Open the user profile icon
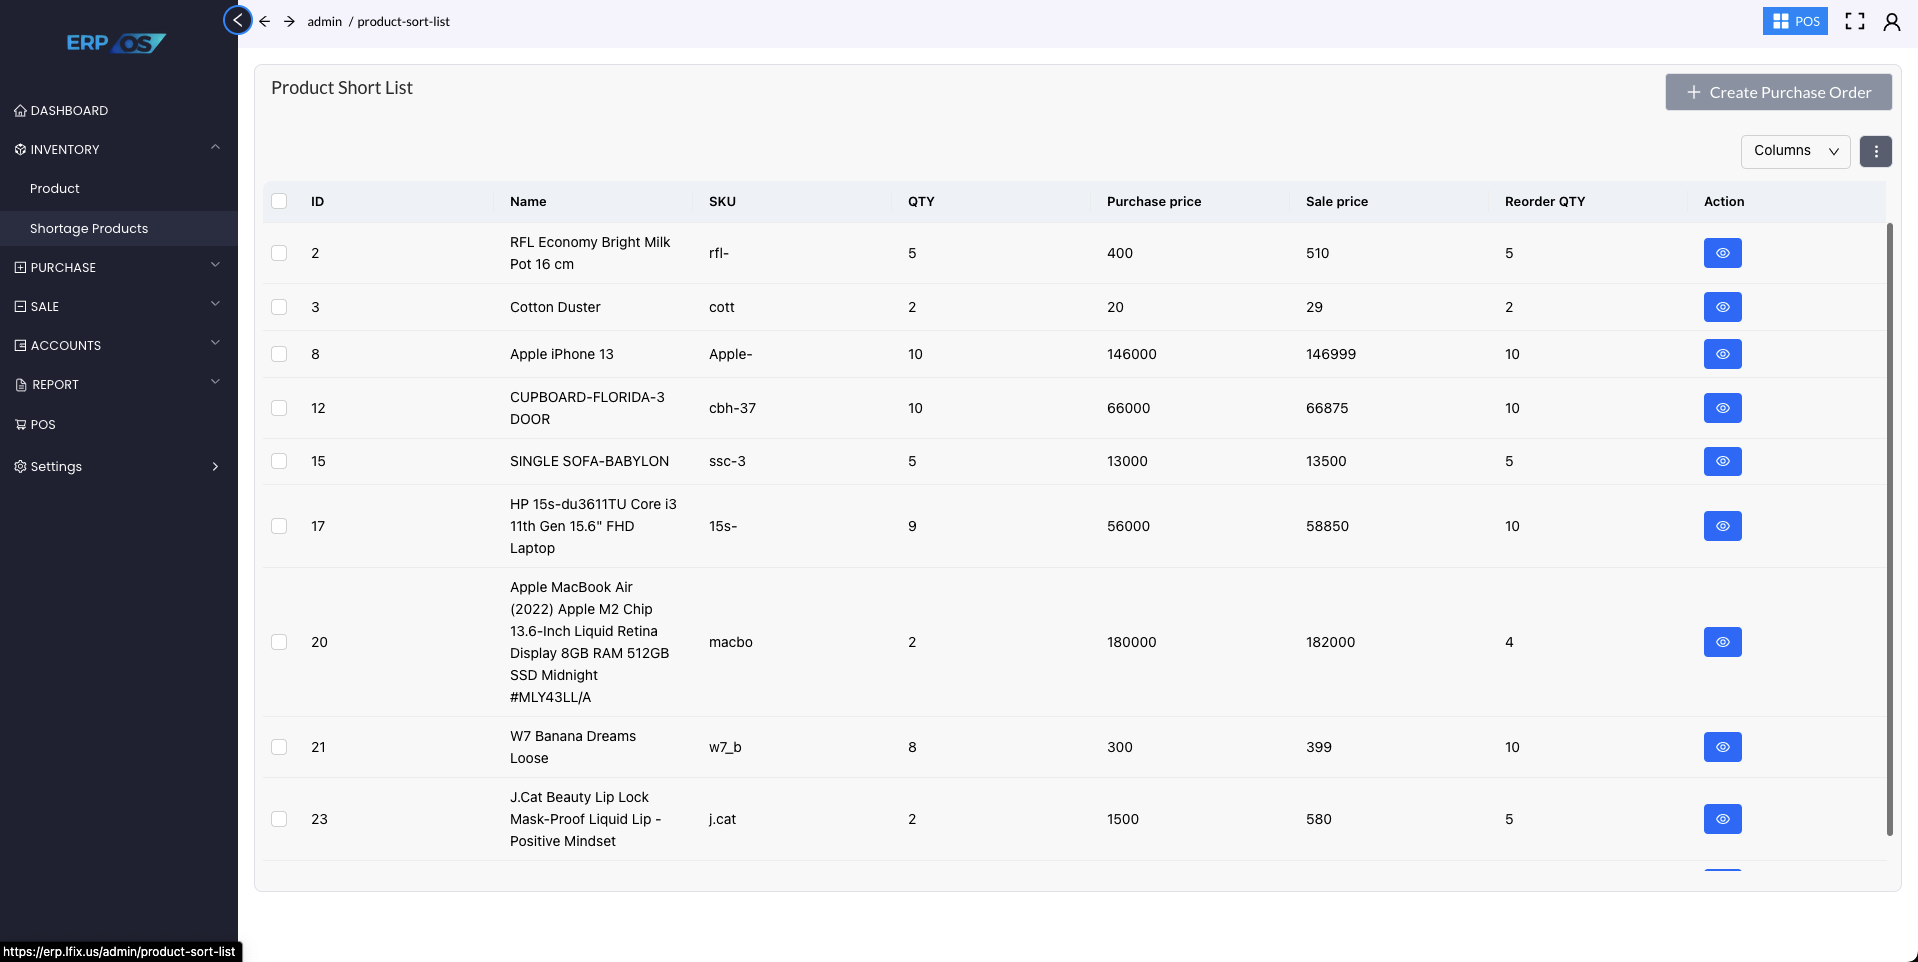Screen dimensions: 1918x962 (1891, 21)
